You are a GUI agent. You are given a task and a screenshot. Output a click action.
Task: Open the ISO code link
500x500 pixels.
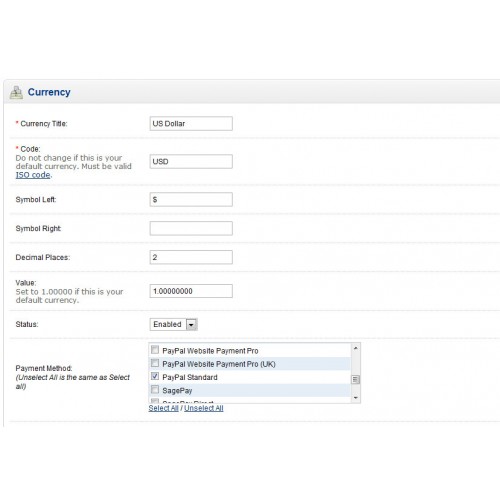coord(33,175)
